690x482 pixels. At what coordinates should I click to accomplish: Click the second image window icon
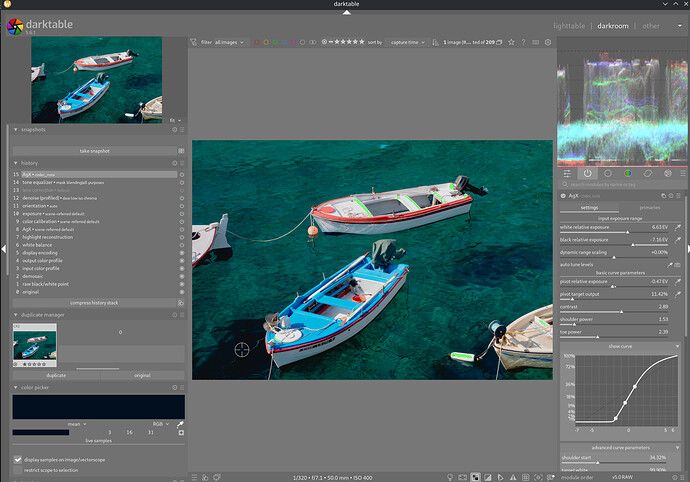[x=217, y=477]
